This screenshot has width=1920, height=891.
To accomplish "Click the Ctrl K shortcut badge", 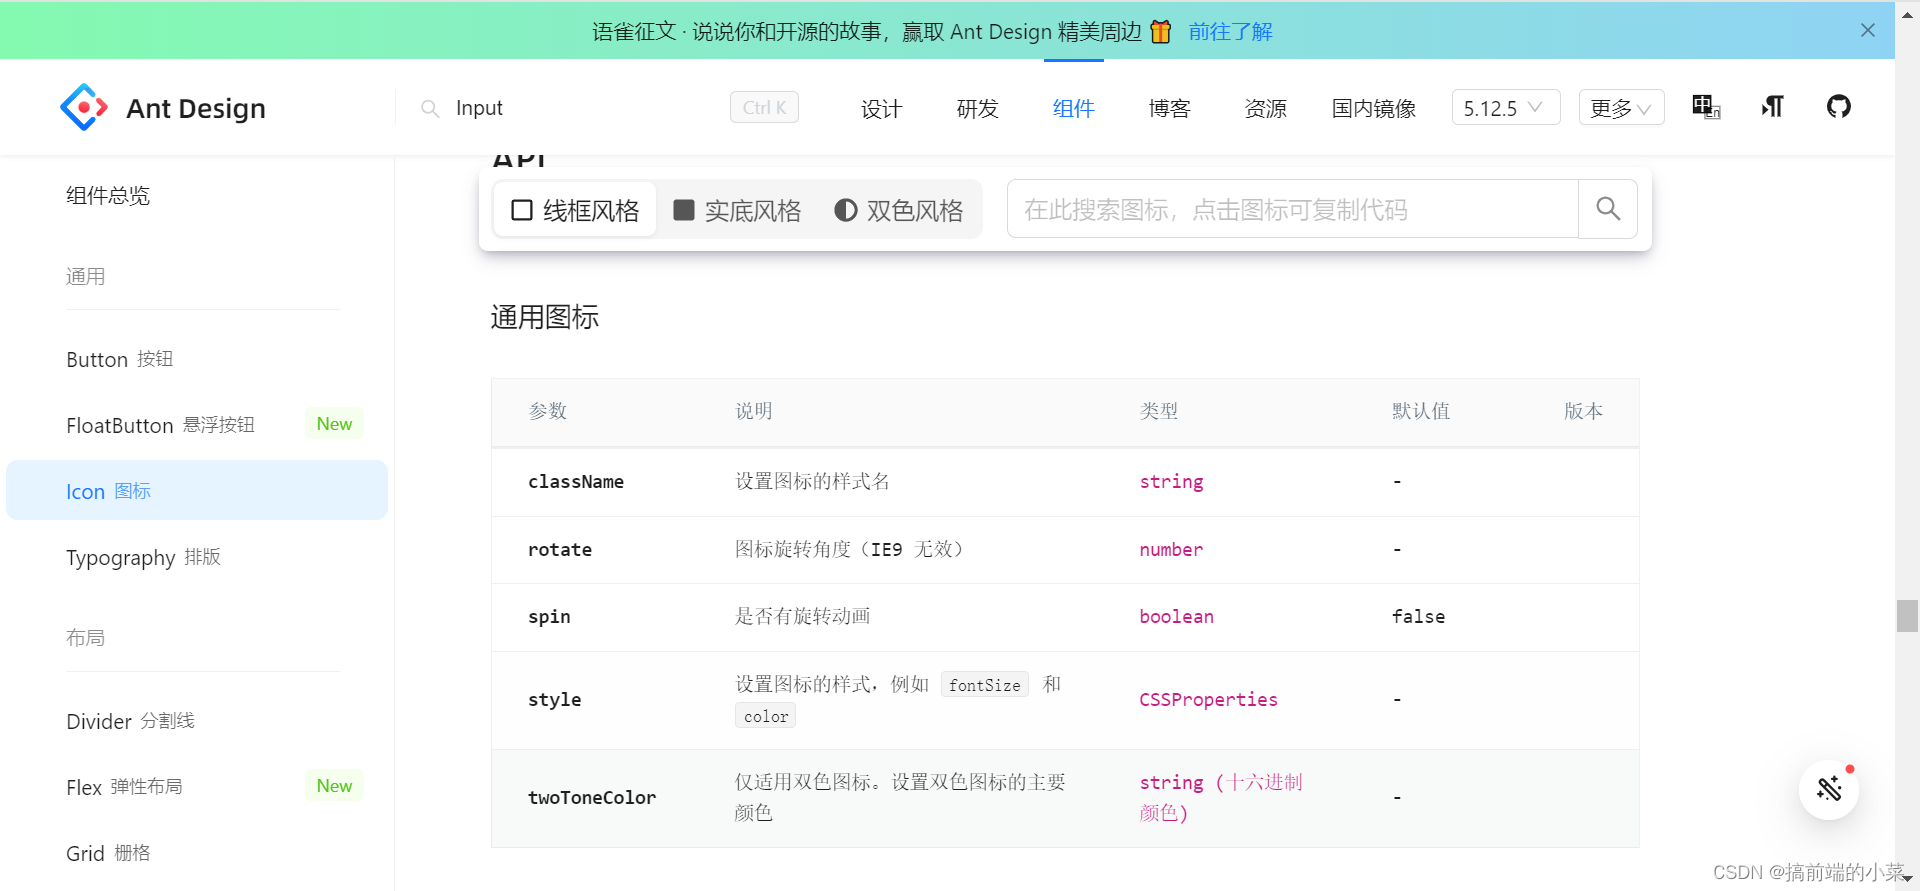I will (764, 107).
